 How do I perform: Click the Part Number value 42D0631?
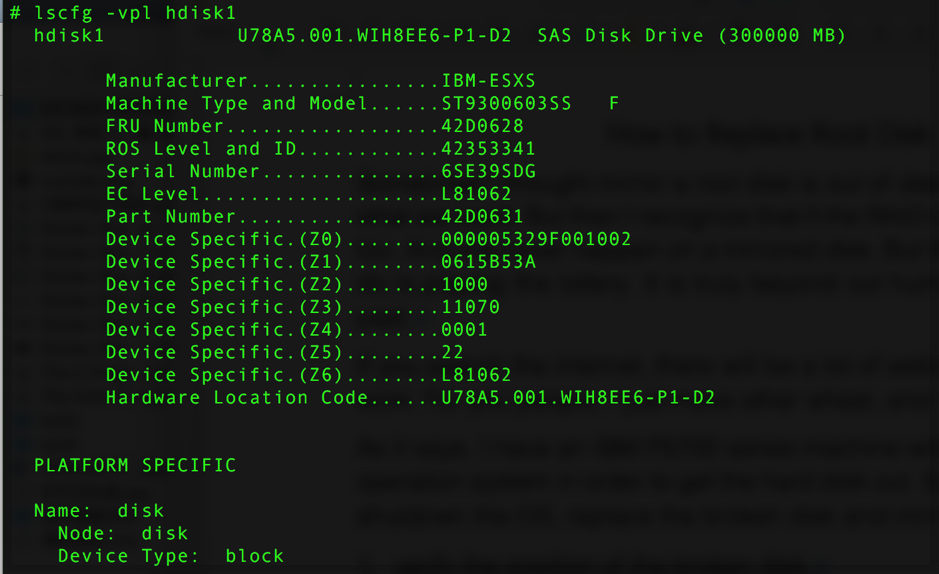coord(482,217)
